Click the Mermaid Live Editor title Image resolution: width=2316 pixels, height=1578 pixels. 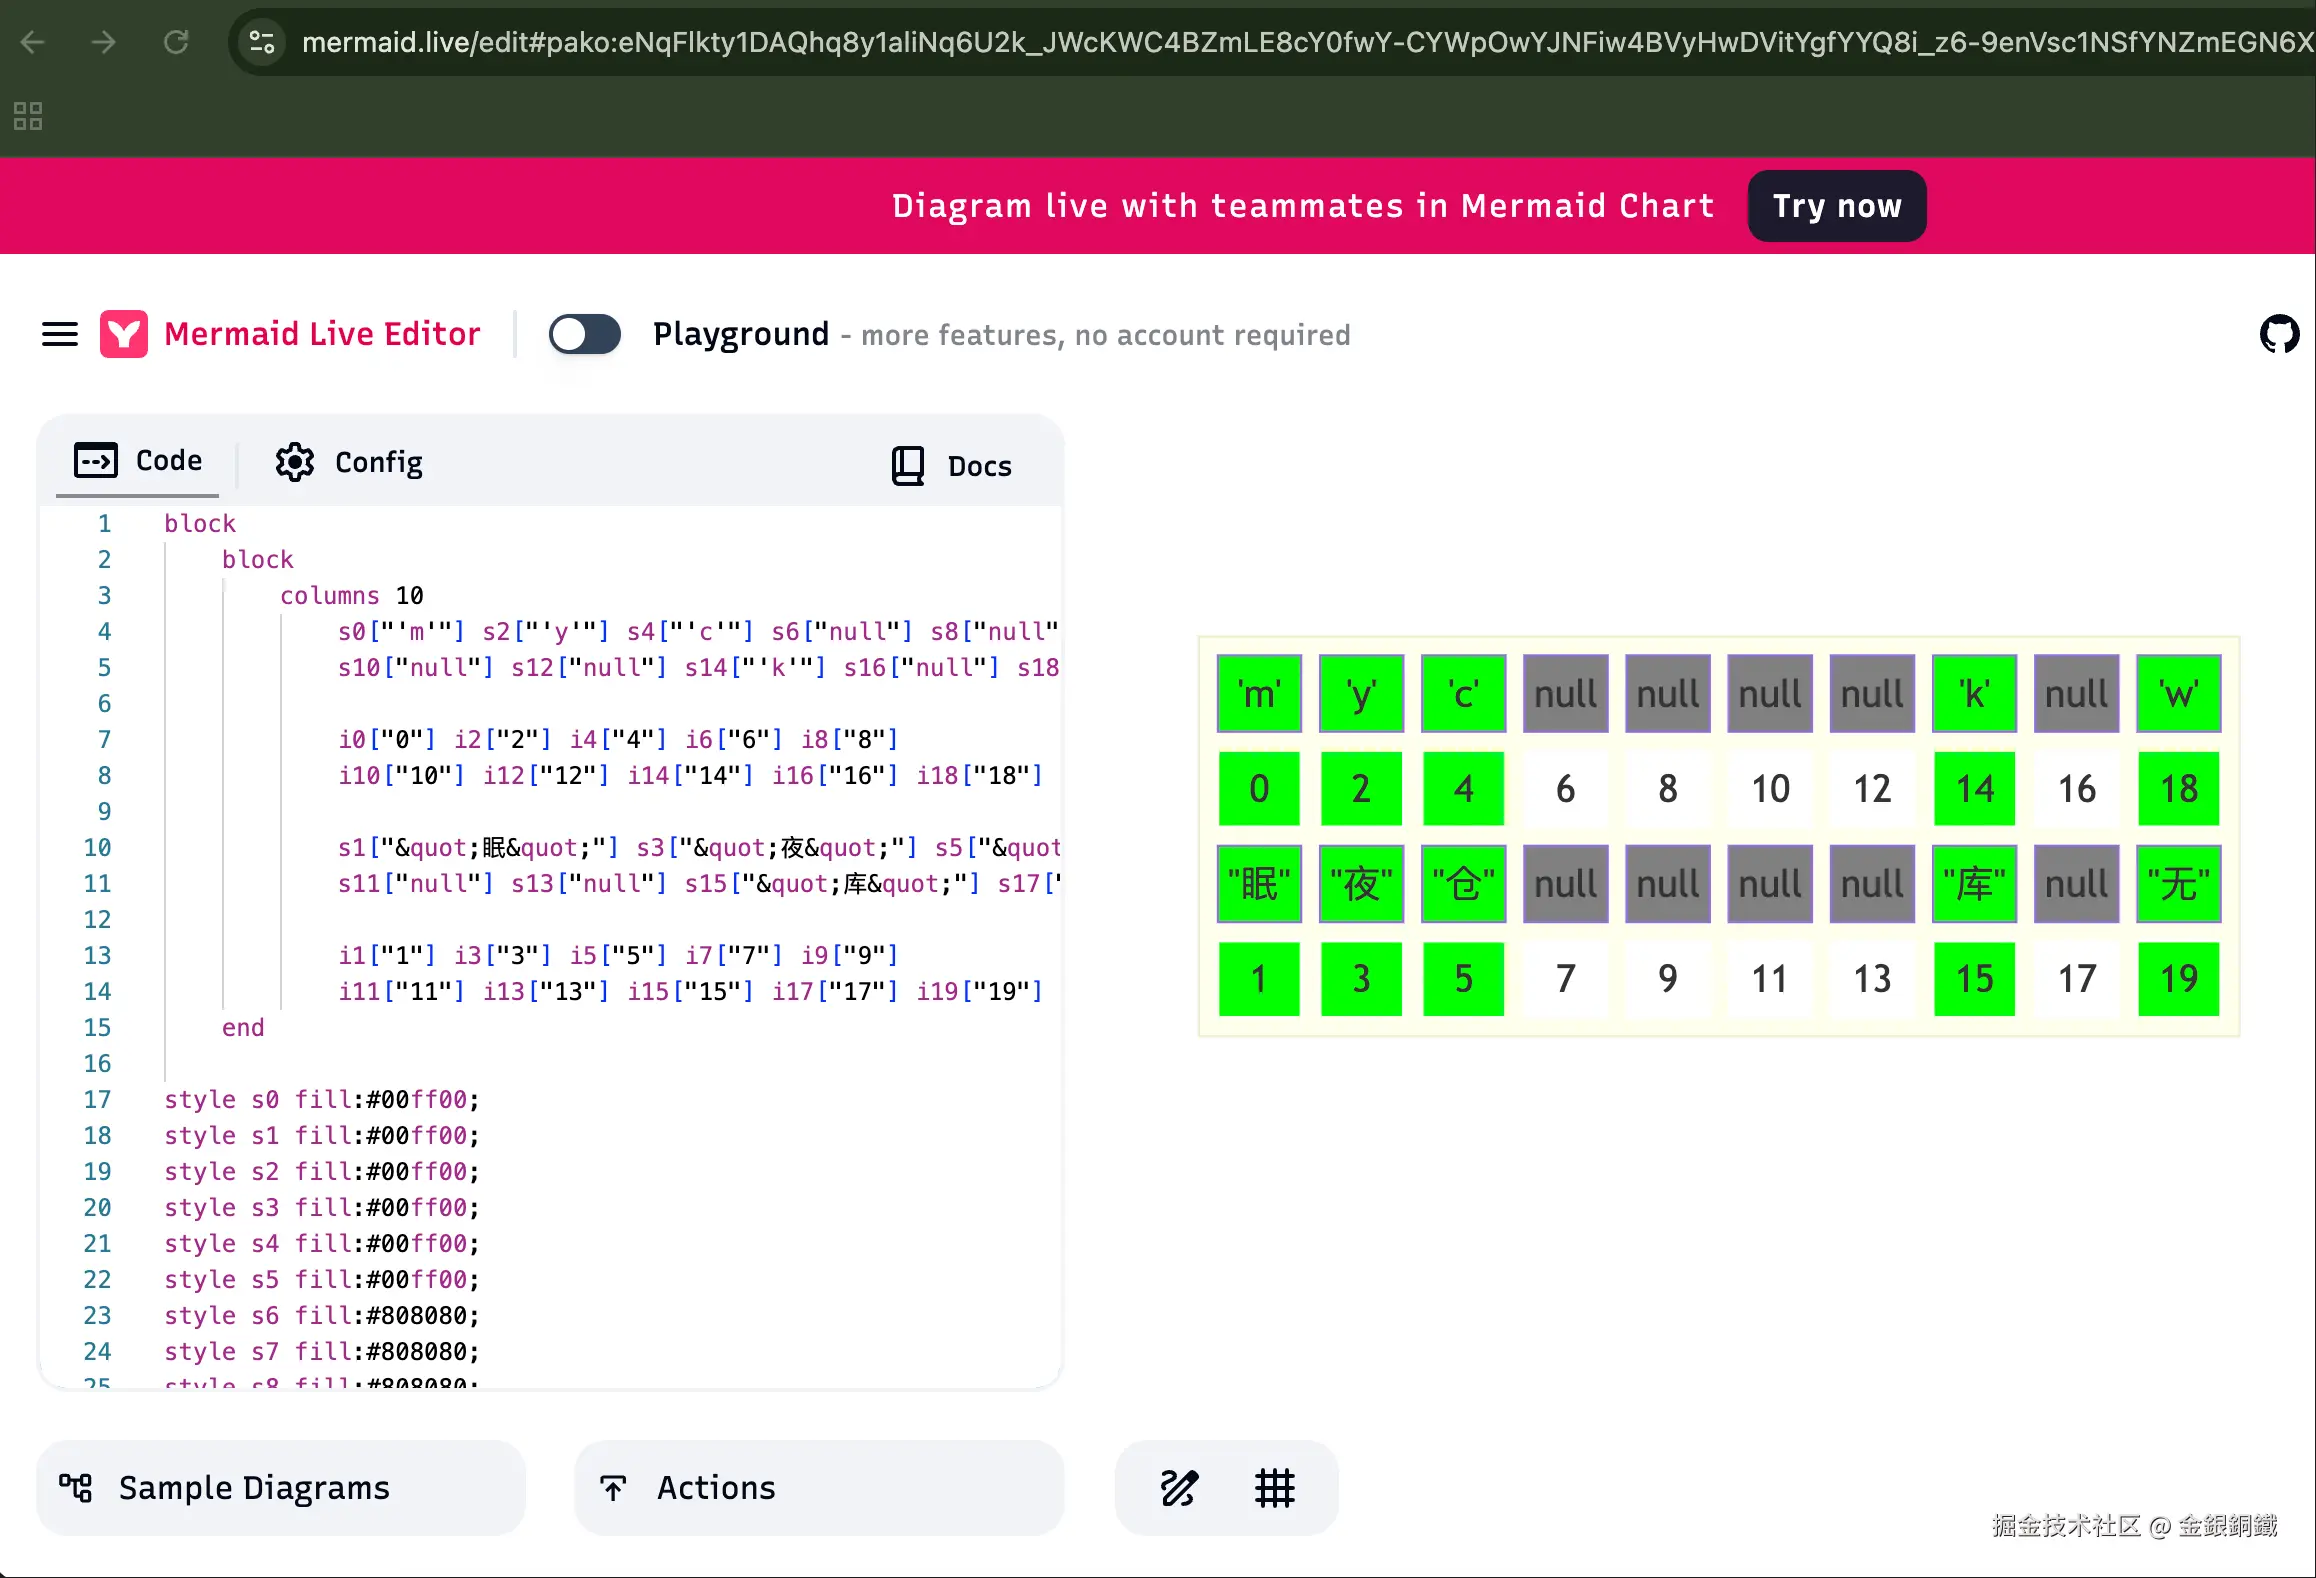click(322, 334)
